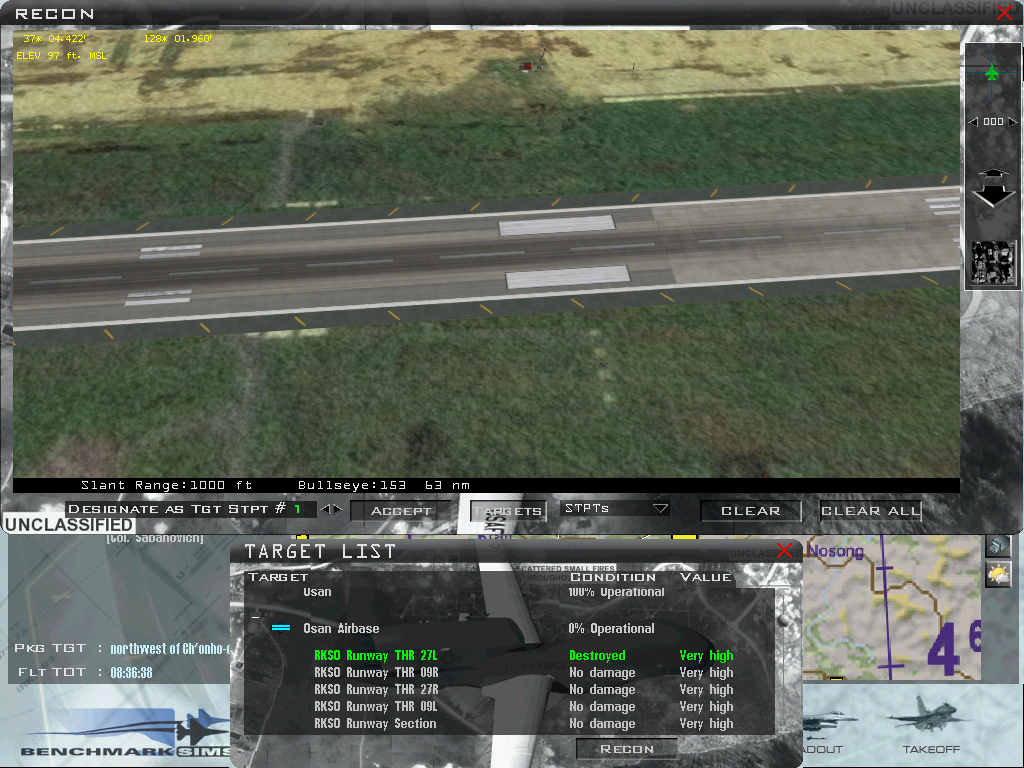1024x768 pixels.
Task: Click the latitude 37* 04.422' readout
Action: coord(55,39)
